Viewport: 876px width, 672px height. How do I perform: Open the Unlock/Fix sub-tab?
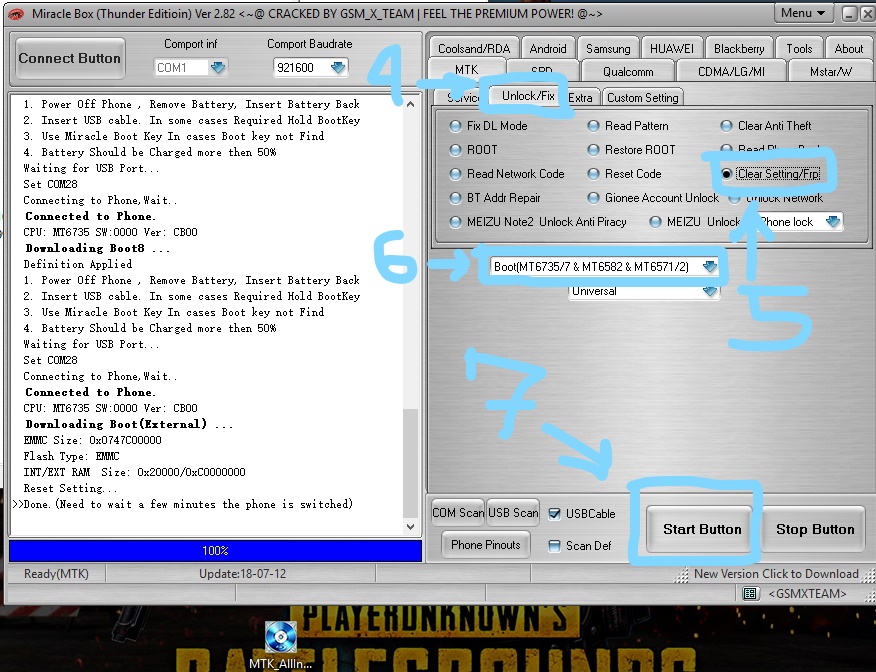tap(528, 96)
